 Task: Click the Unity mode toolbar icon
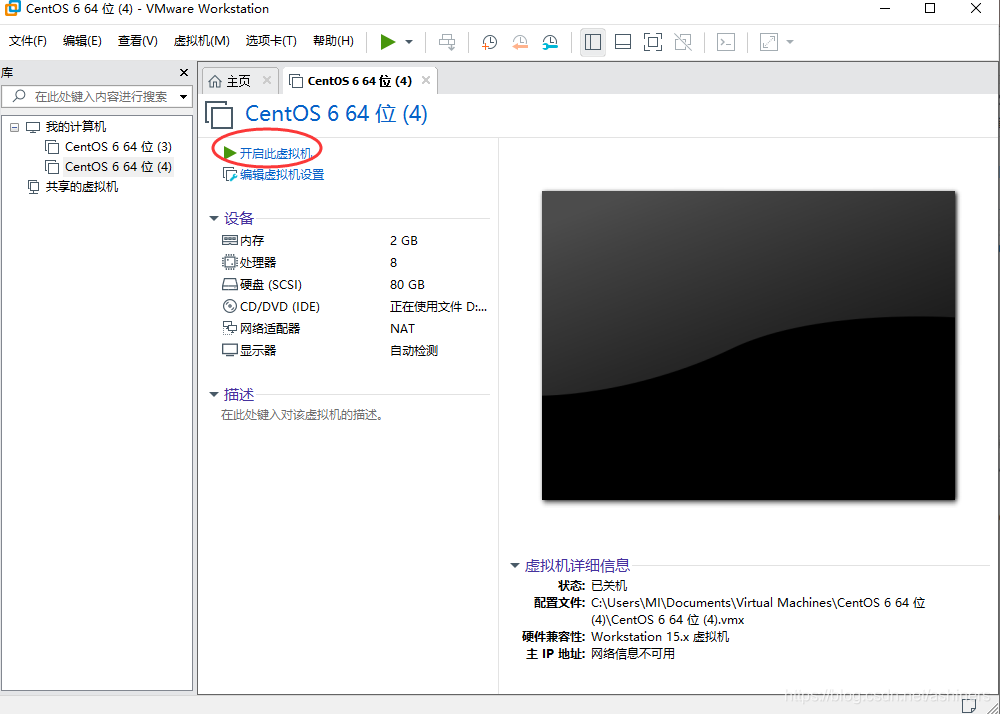click(683, 42)
